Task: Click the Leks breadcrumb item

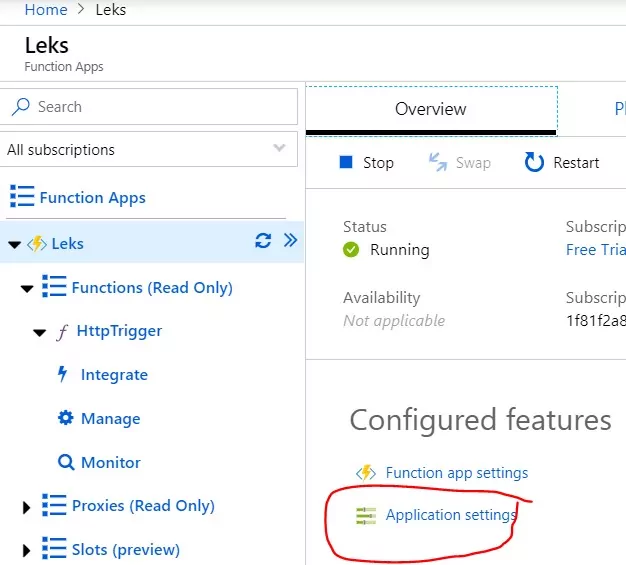Action: [x=111, y=10]
